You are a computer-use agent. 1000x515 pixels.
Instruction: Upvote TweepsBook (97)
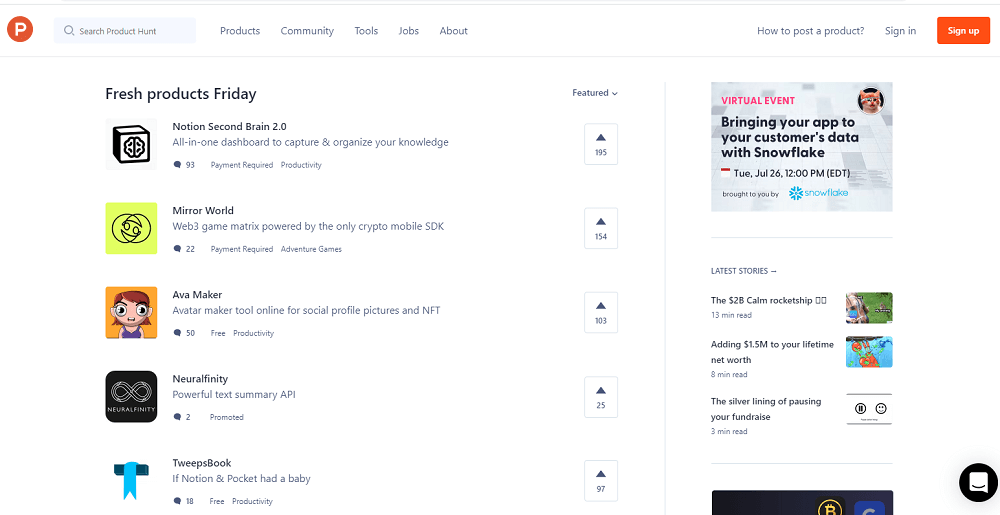pos(601,481)
